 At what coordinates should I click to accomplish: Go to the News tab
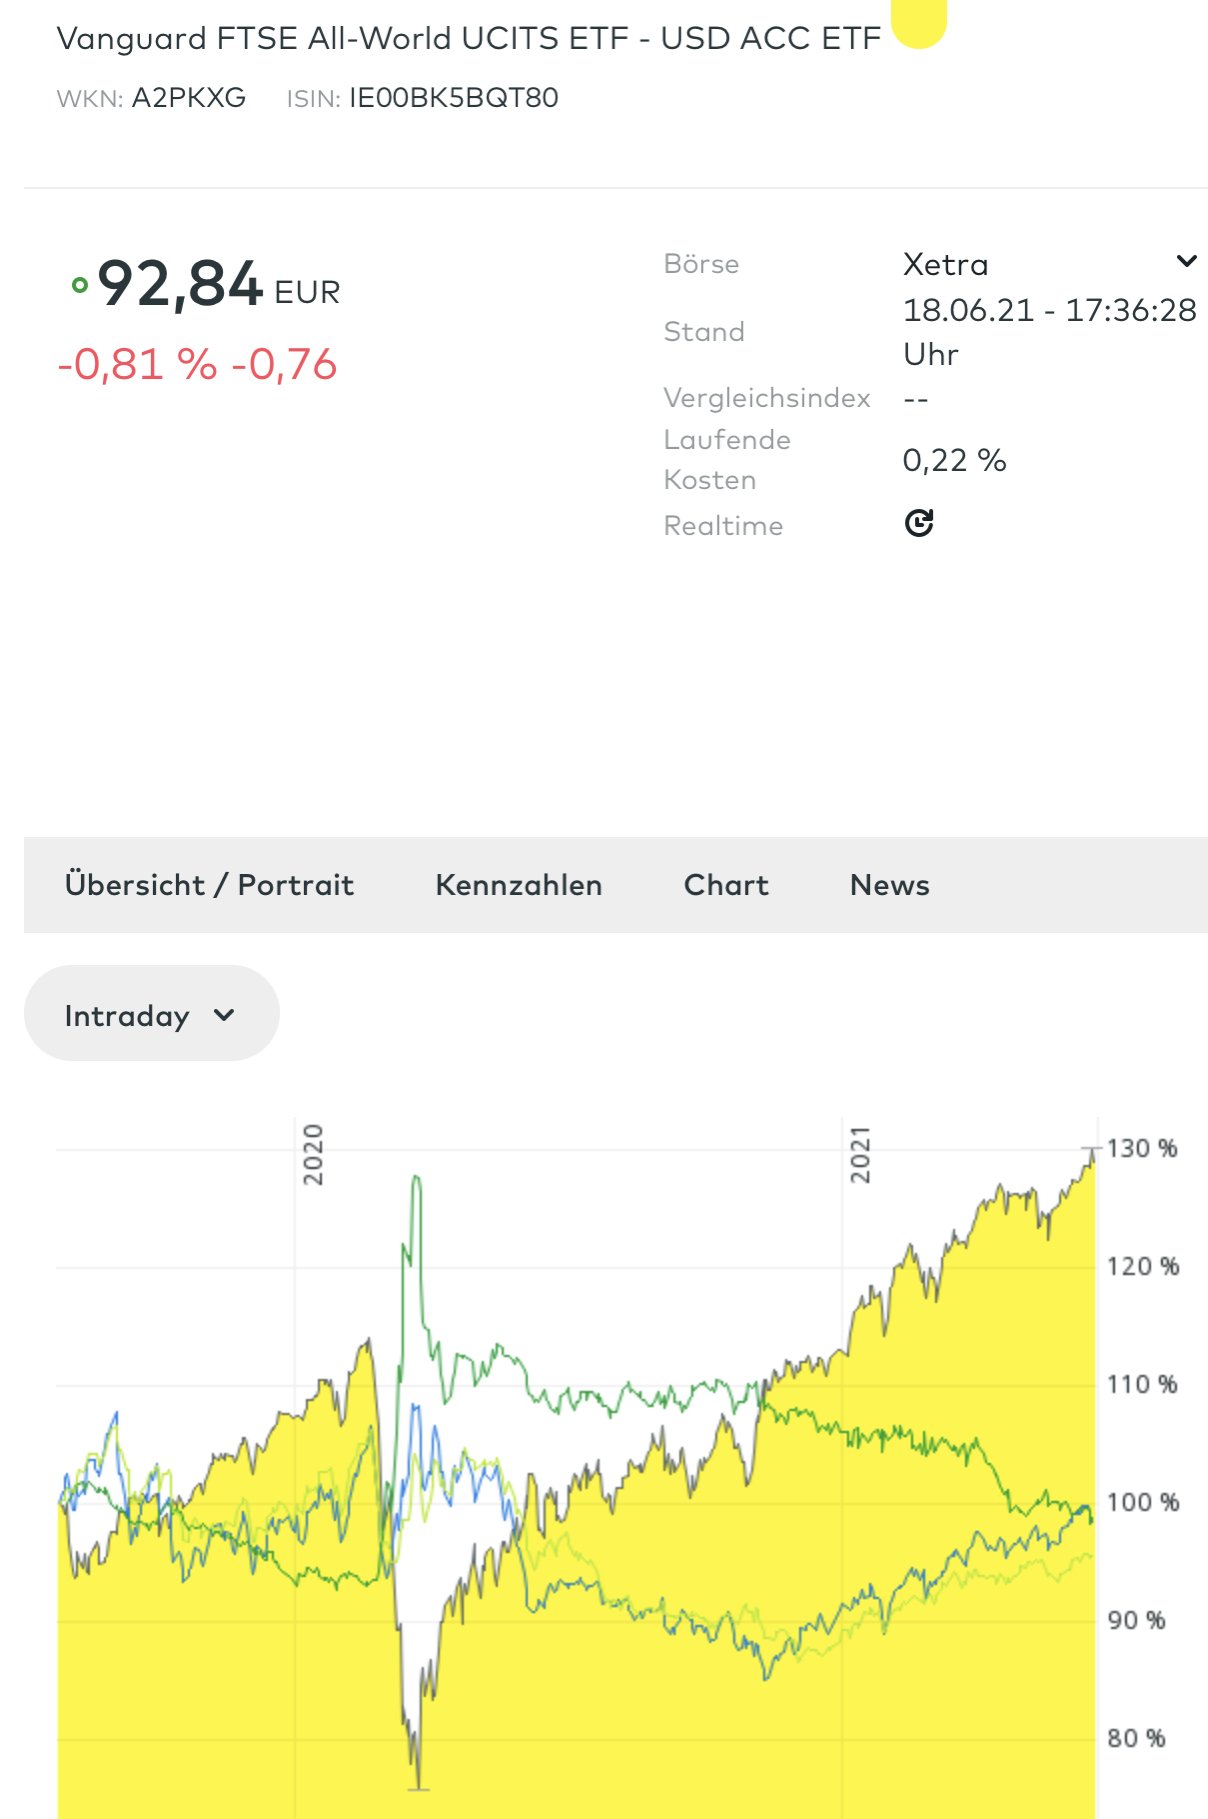coord(889,885)
